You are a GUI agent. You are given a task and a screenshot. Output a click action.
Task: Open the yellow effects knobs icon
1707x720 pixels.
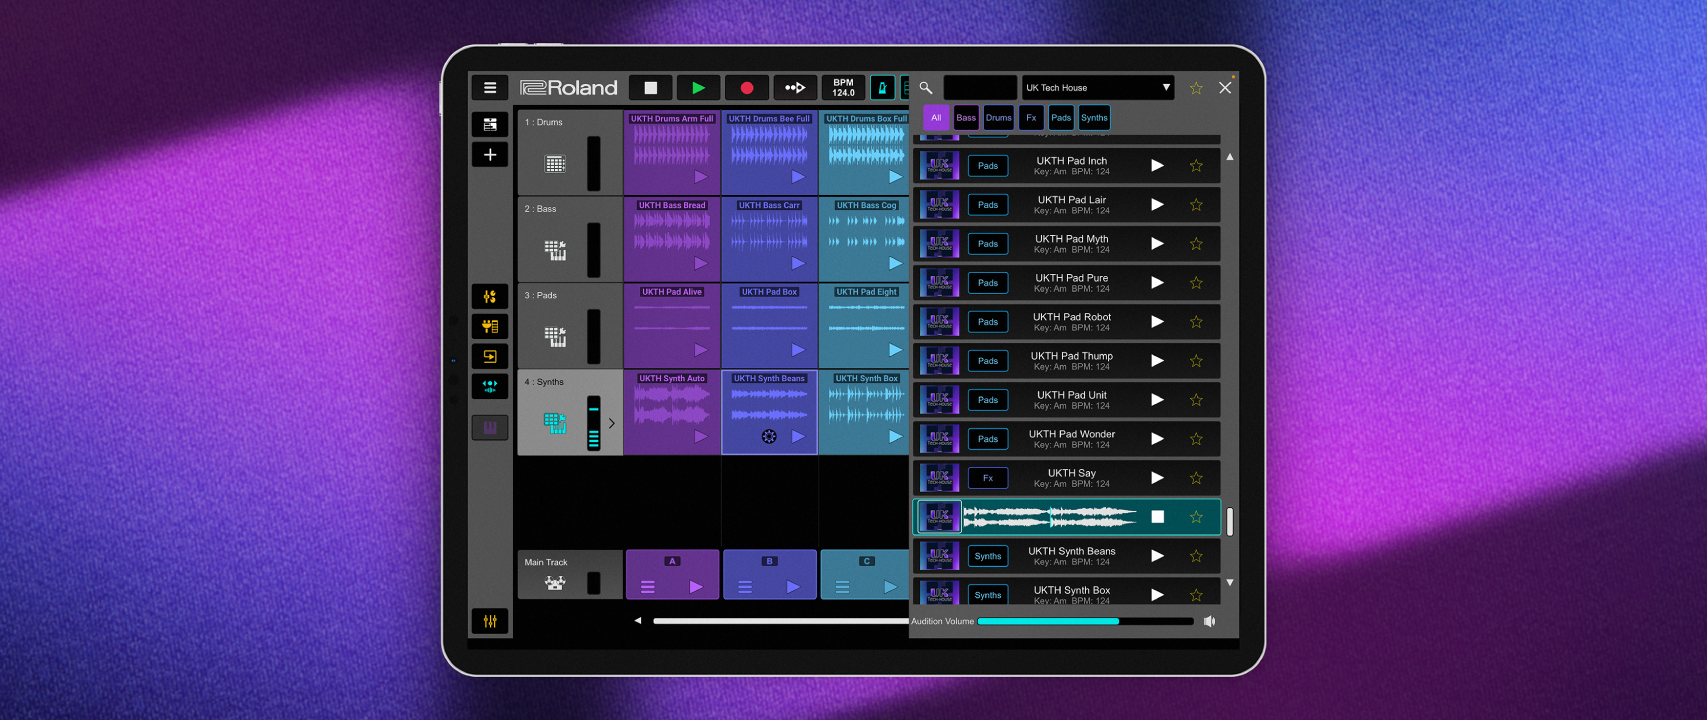[490, 297]
